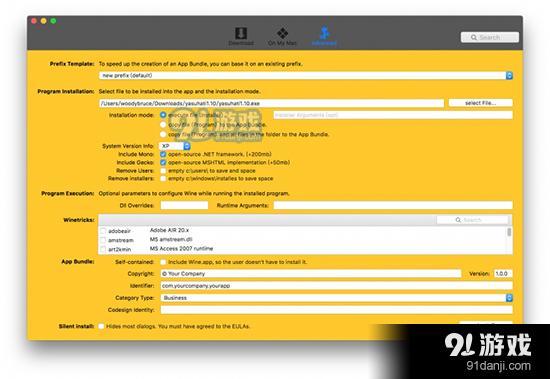Check the Remove Users option
This screenshot has width=550, height=379.
pyautogui.click(x=163, y=171)
